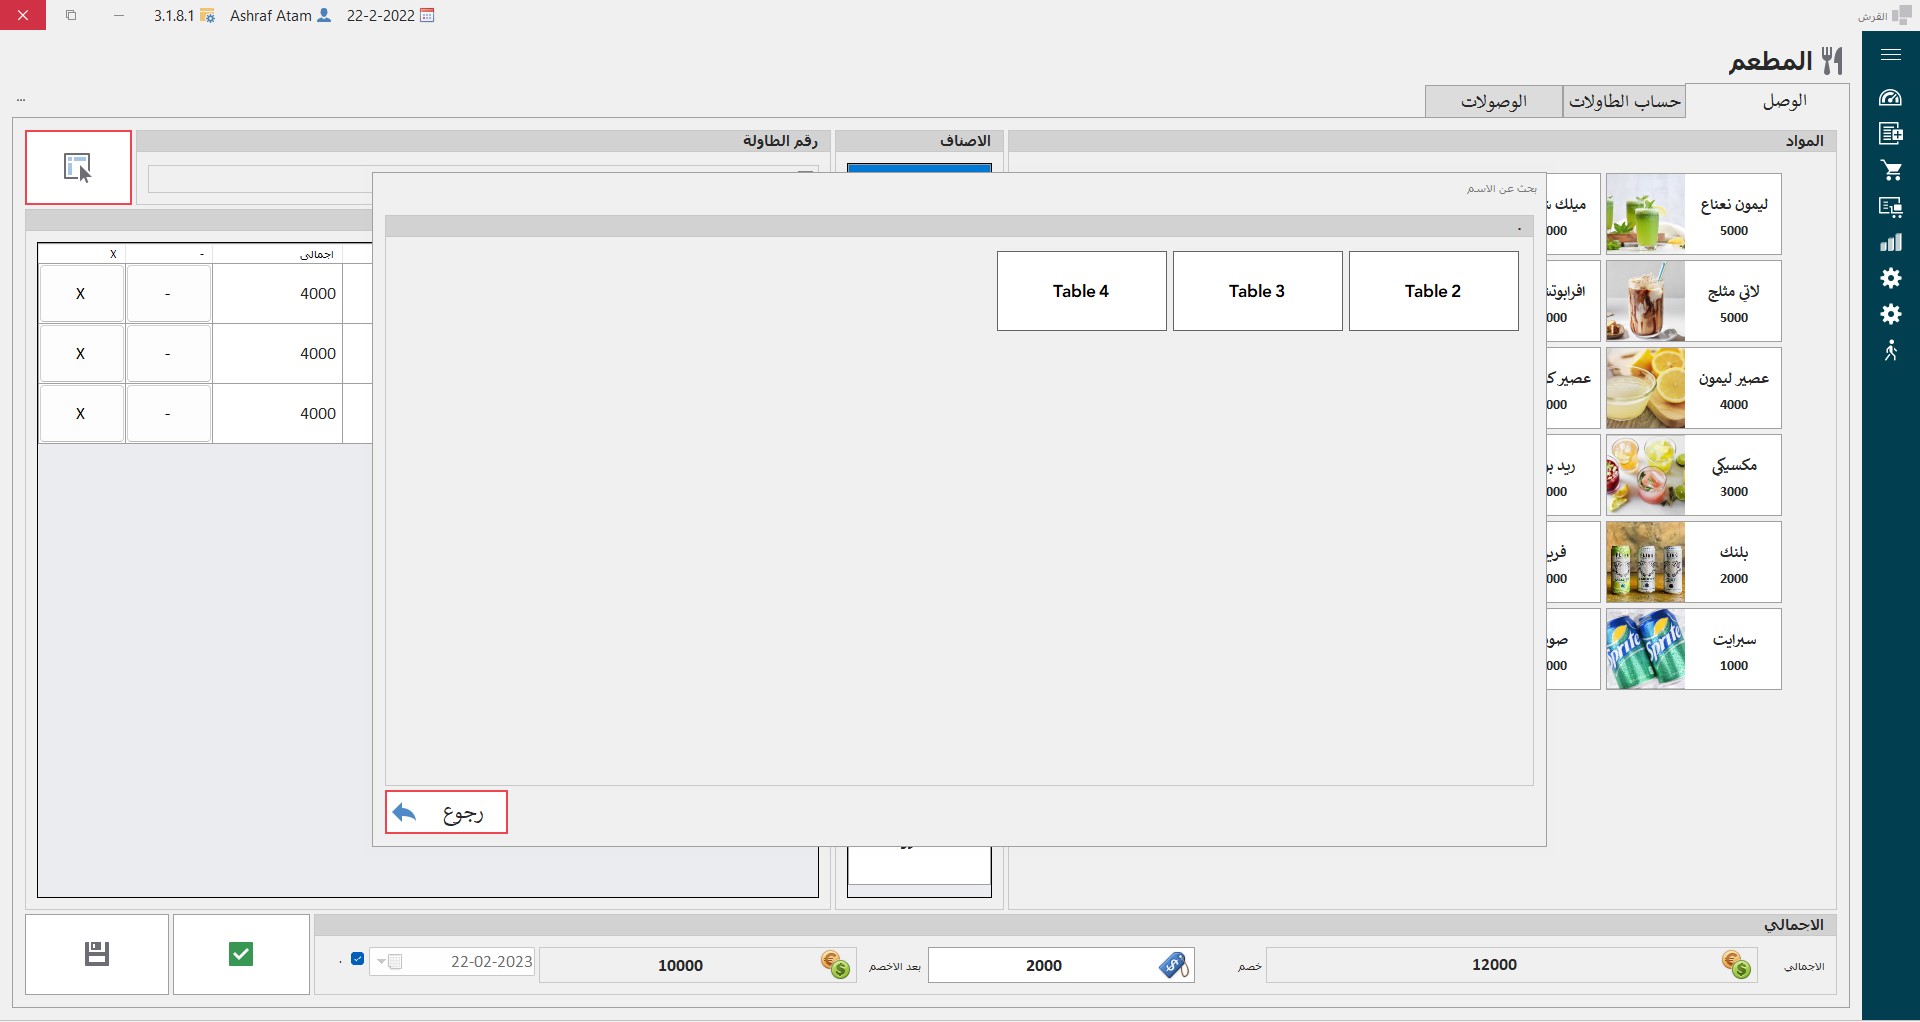
Task: Open the bar chart reports icon
Action: 1890,243
